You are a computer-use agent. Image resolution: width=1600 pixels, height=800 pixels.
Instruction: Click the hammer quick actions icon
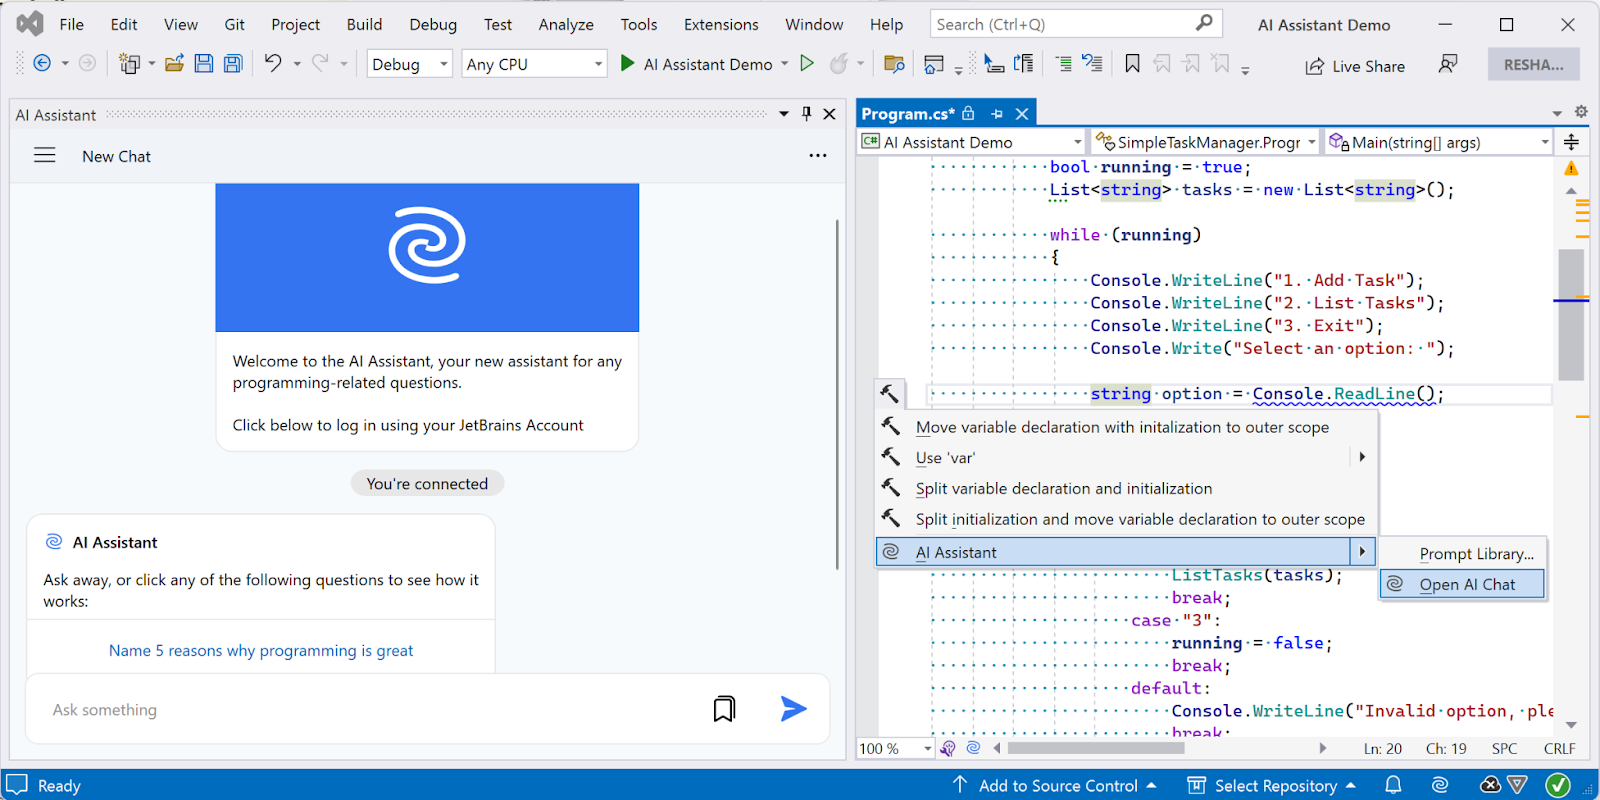pyautogui.click(x=889, y=393)
